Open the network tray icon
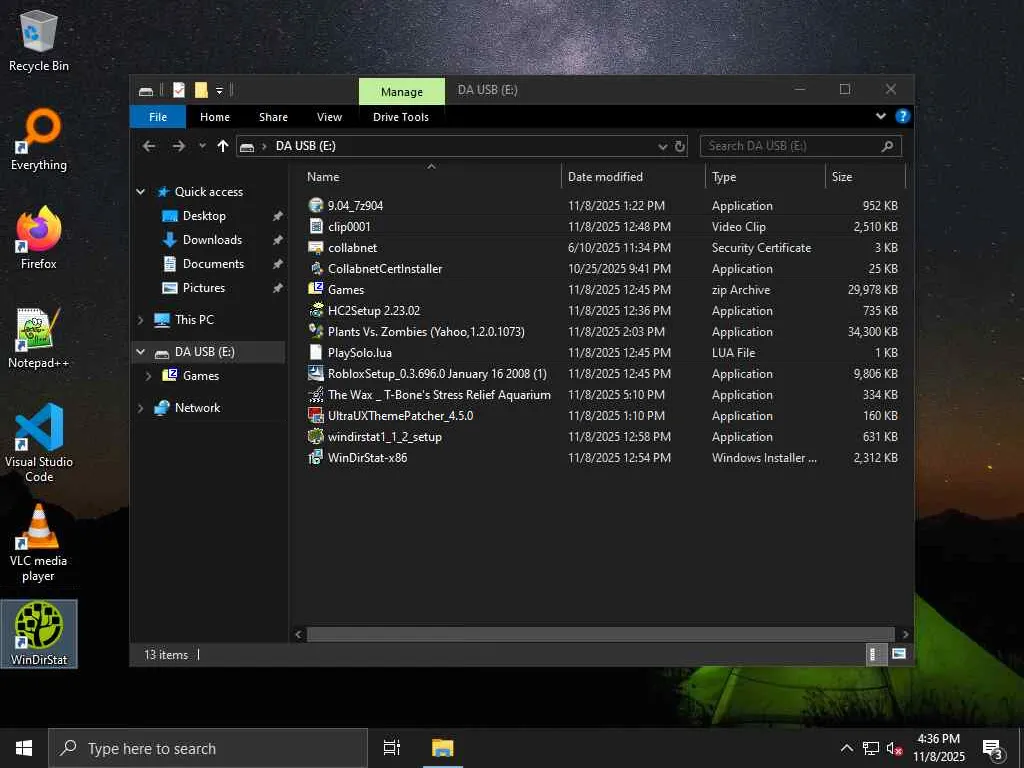 [871, 748]
